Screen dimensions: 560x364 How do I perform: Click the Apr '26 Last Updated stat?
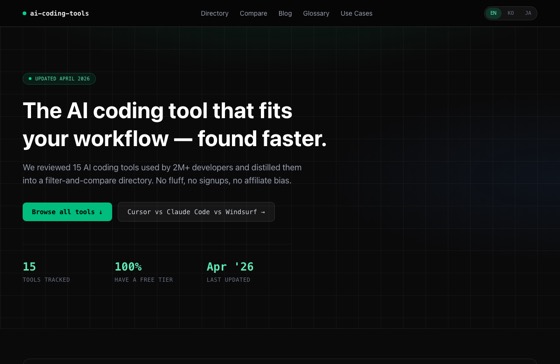coord(230,272)
